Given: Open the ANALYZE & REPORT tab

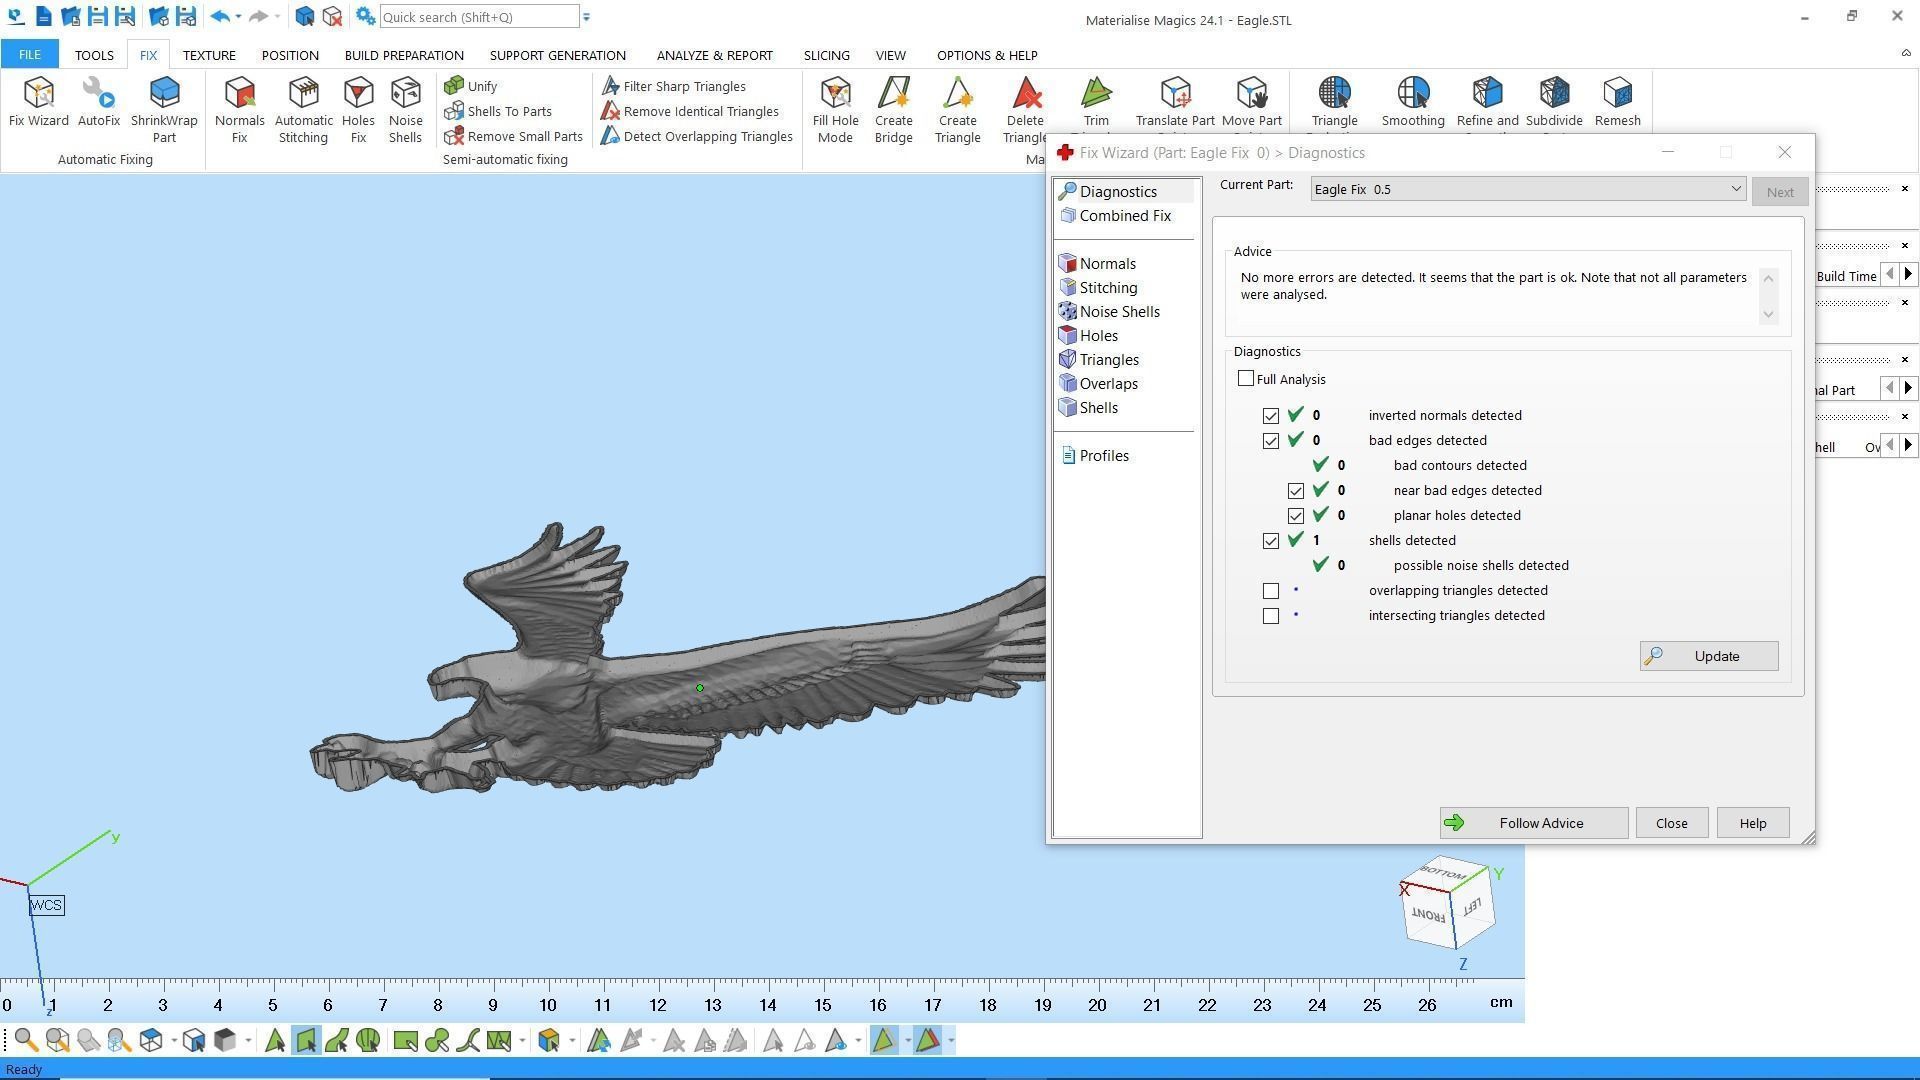Looking at the screenshot, I should coord(714,55).
